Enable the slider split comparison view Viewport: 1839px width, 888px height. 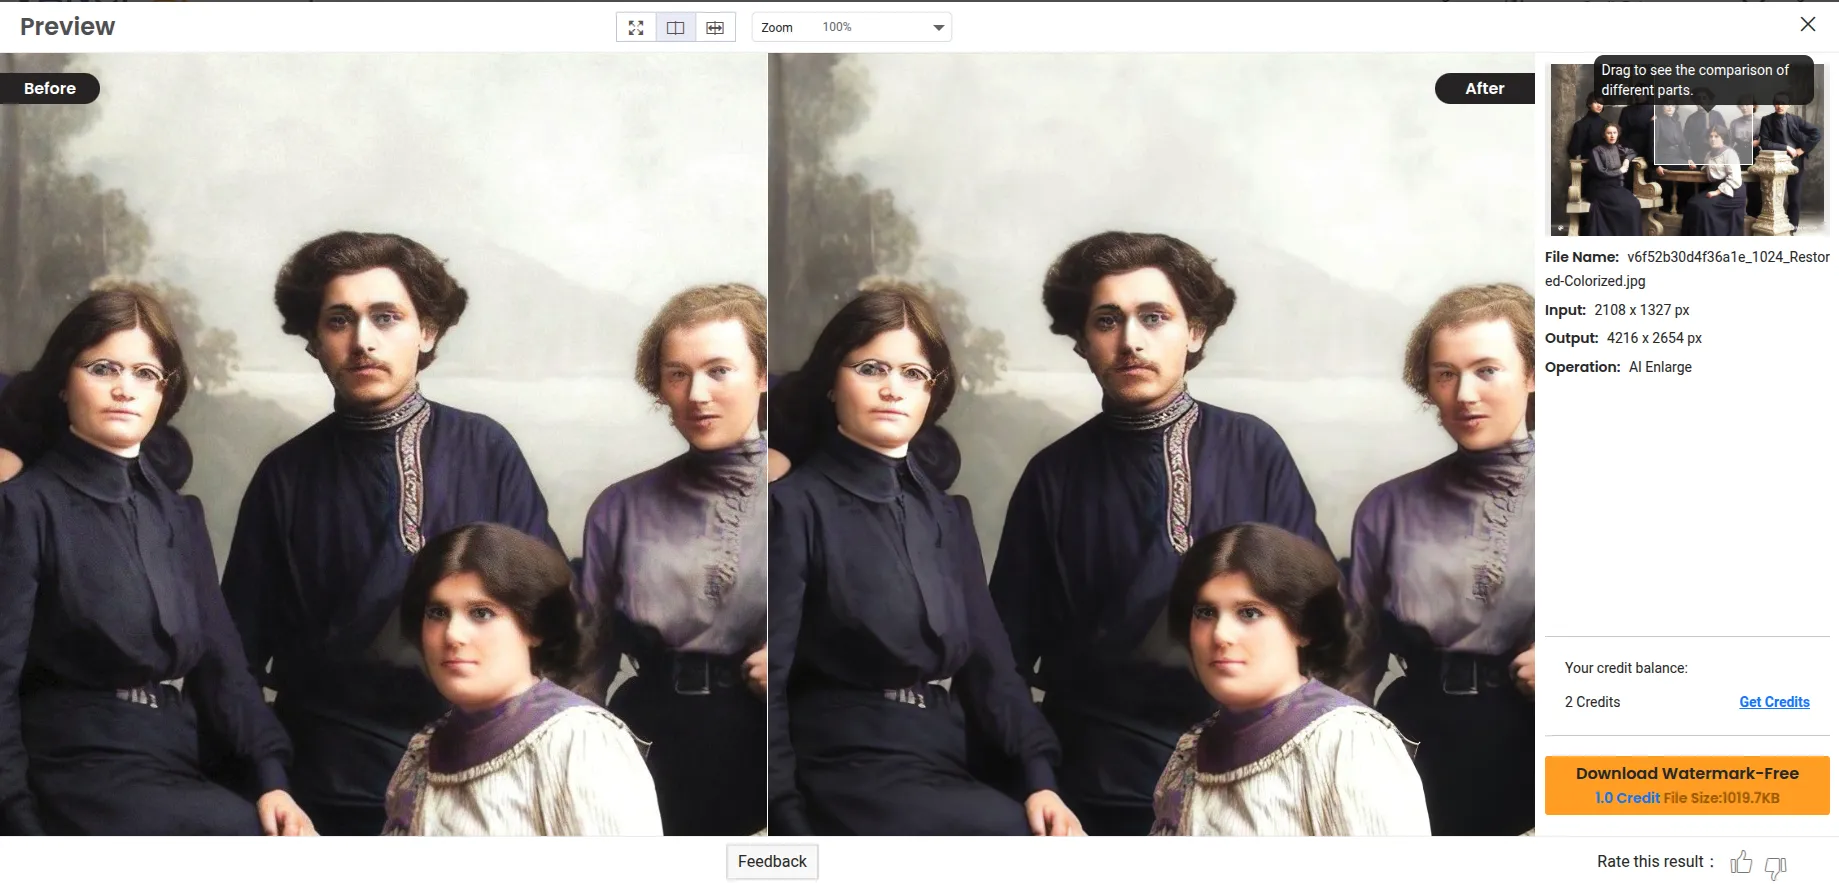point(715,28)
